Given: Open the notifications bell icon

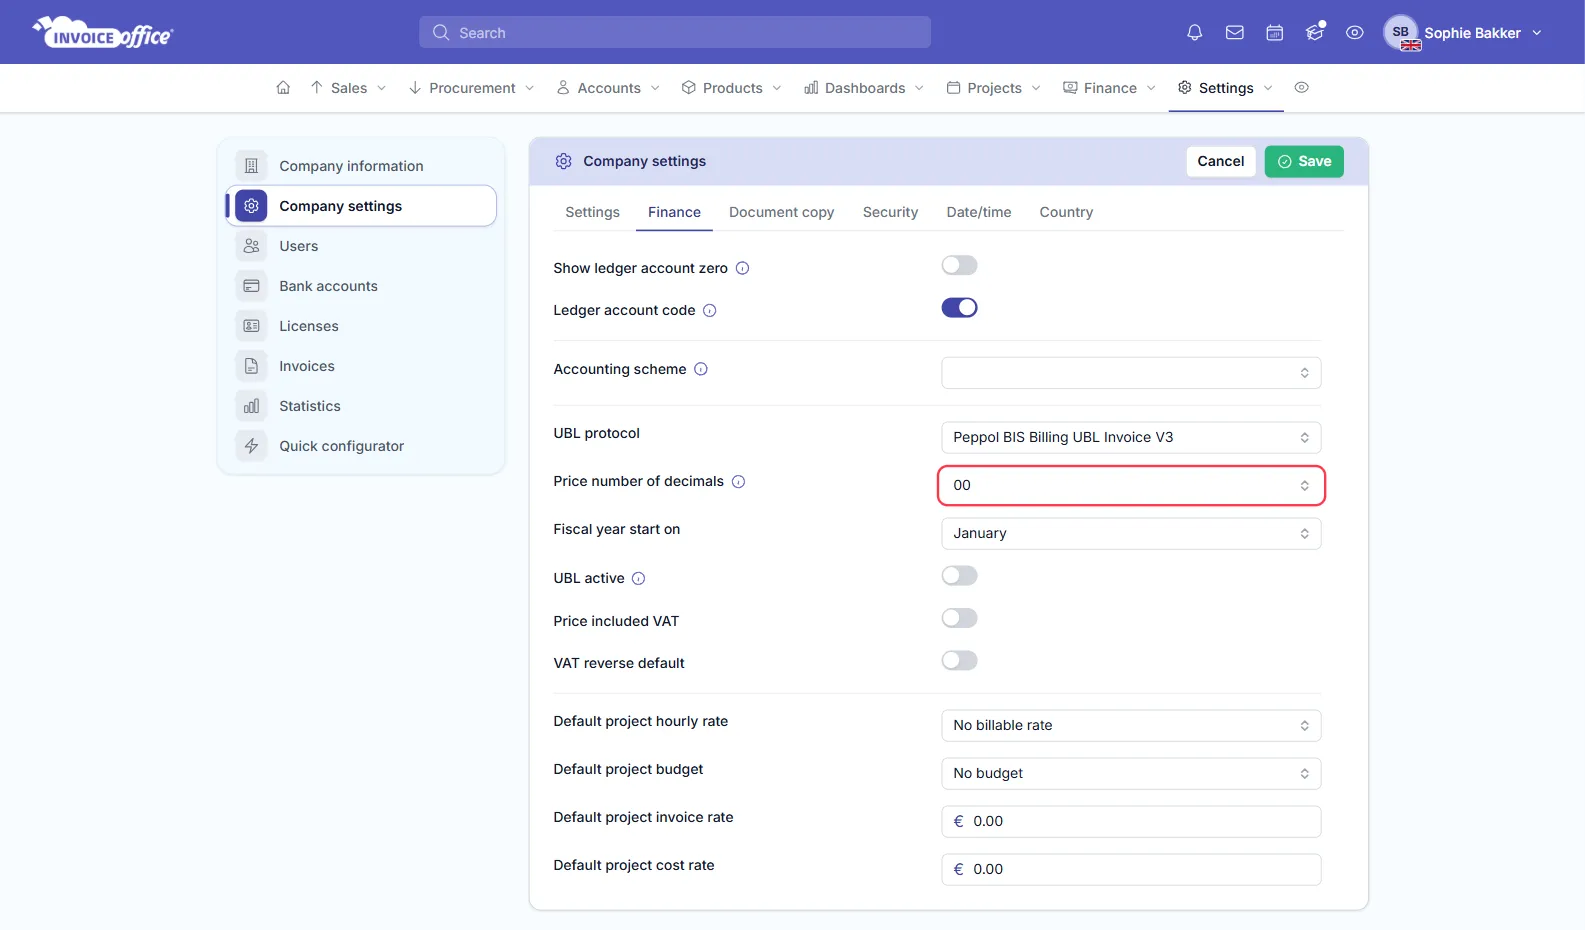Looking at the screenshot, I should point(1194,33).
